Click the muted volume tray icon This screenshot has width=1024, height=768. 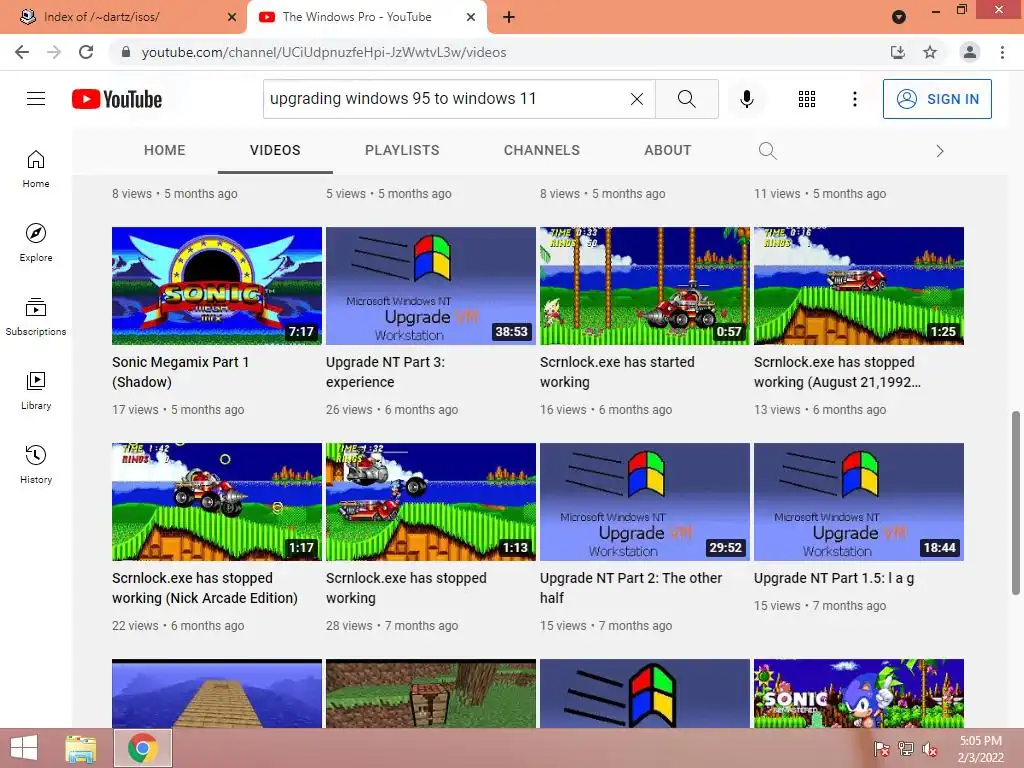[x=930, y=749]
